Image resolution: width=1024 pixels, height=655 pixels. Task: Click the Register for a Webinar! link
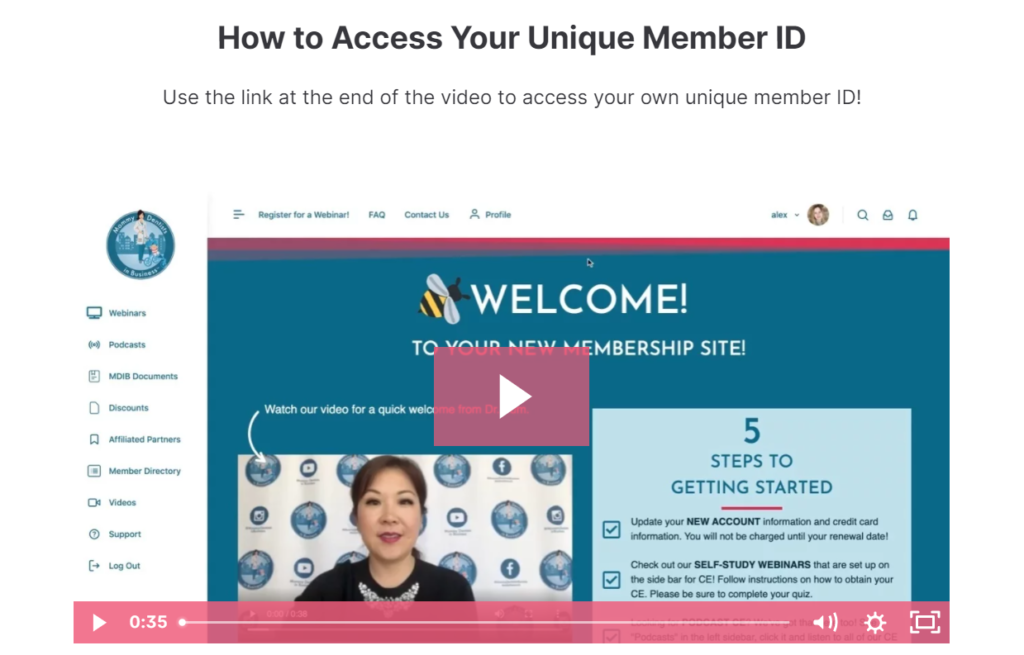pyautogui.click(x=304, y=215)
